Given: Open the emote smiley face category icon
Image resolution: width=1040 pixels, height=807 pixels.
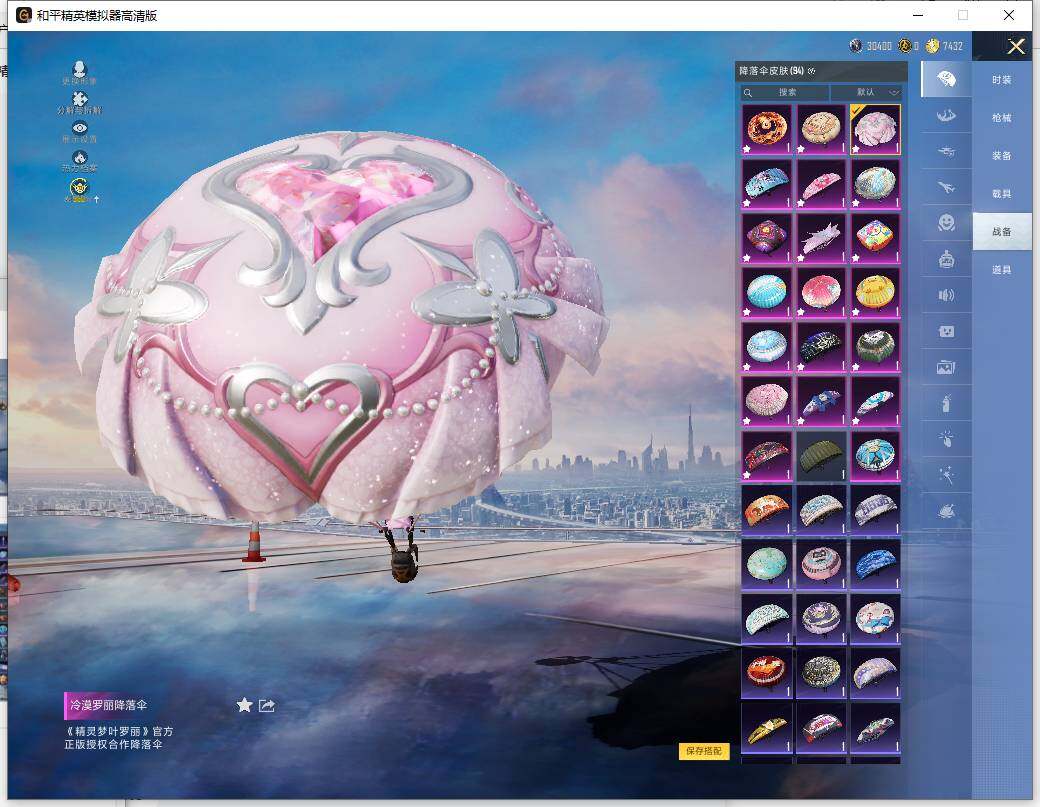Looking at the screenshot, I should [946, 223].
